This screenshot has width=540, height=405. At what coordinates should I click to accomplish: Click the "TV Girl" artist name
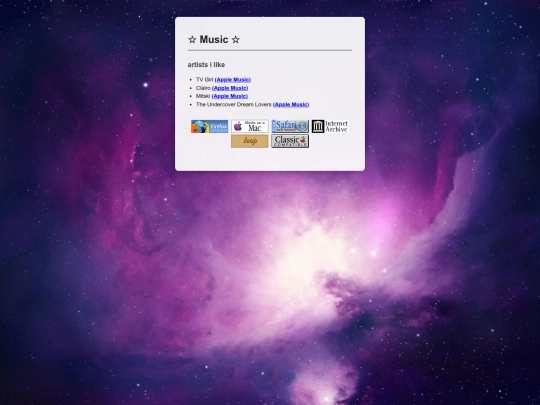[205, 80]
